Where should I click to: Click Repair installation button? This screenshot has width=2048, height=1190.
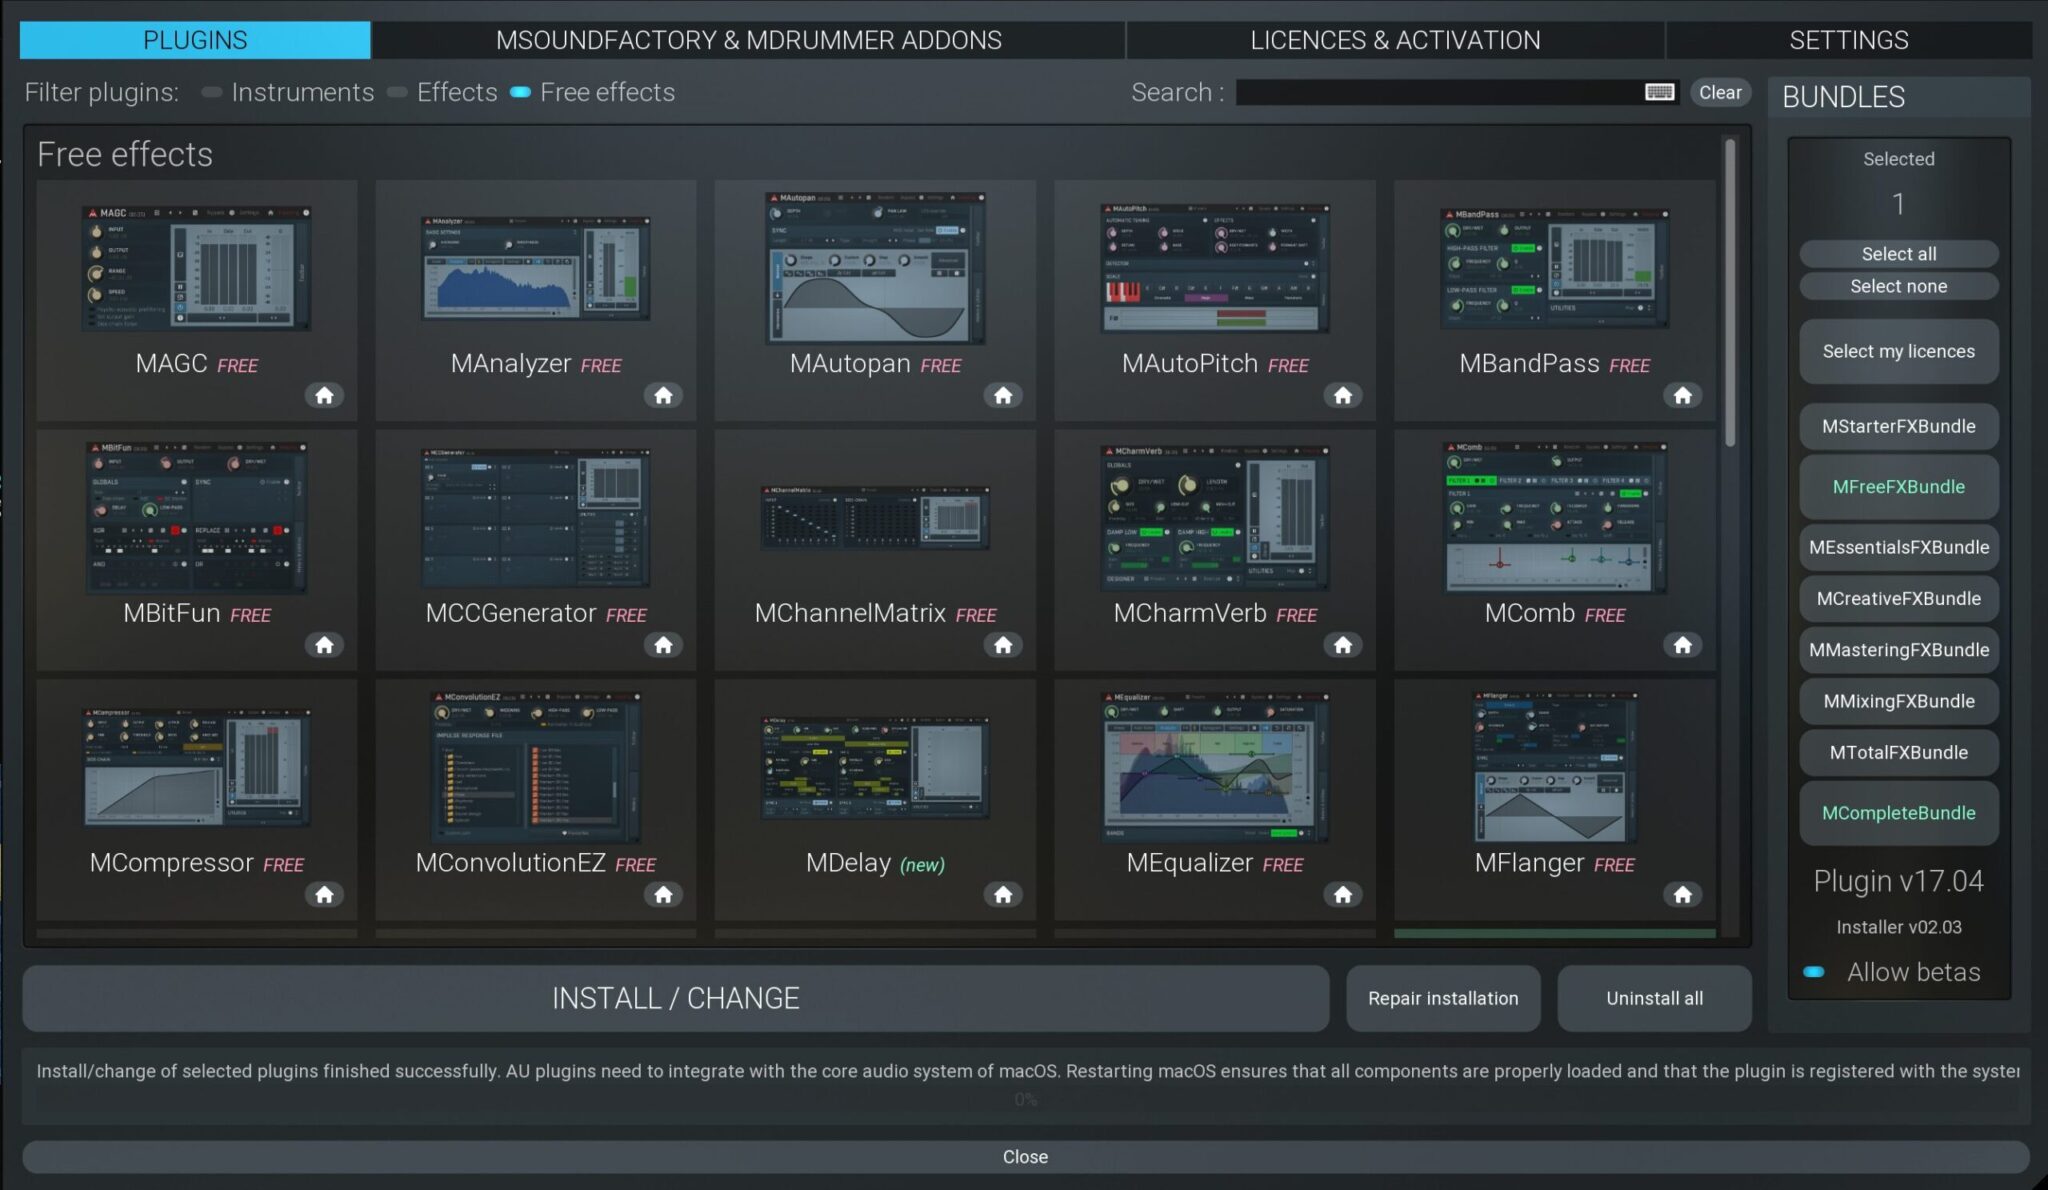[x=1442, y=998]
